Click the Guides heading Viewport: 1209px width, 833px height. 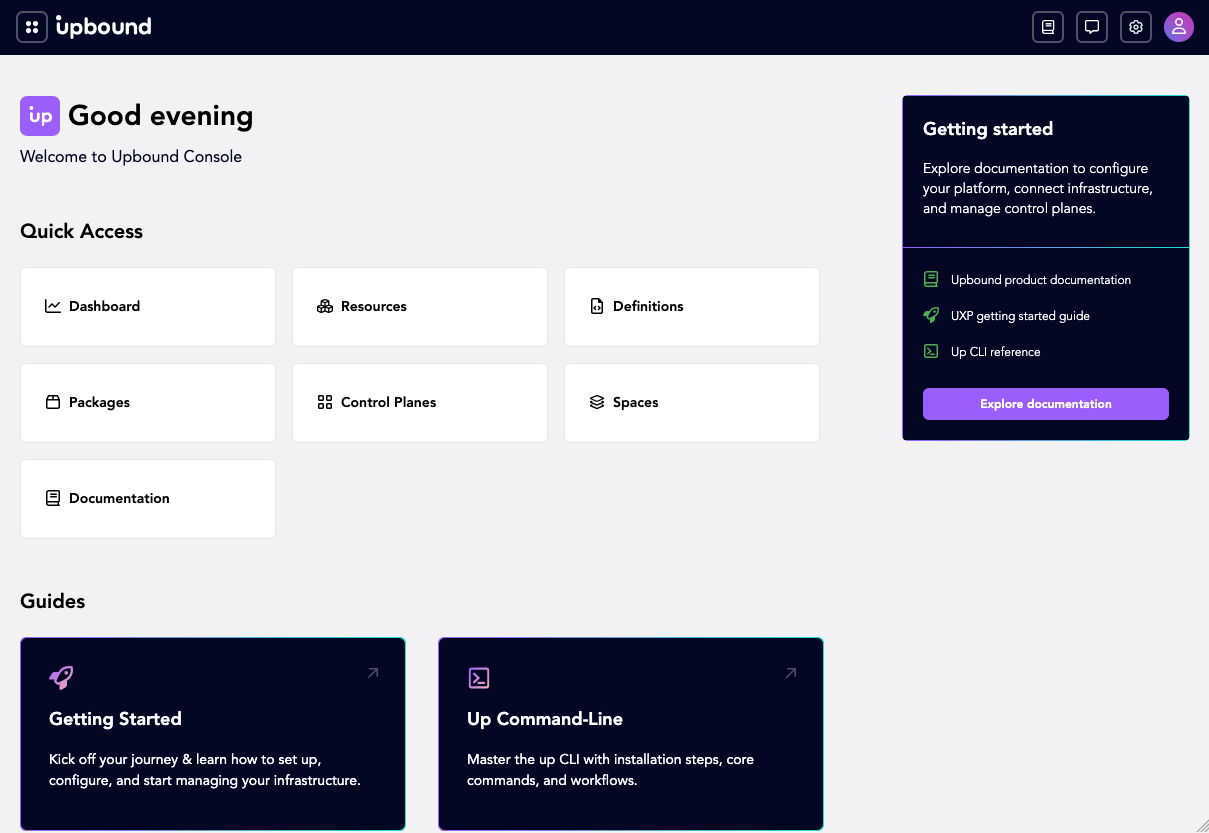[x=53, y=601]
